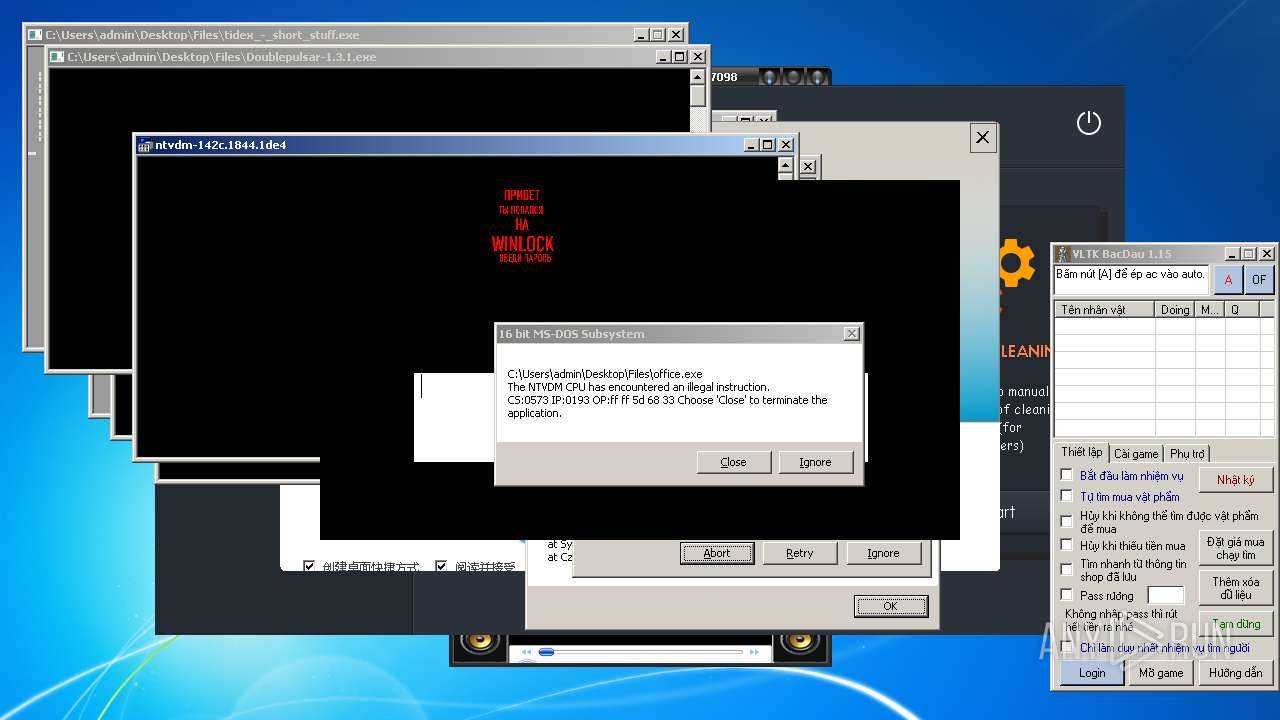Click the 'Hướng dẫn' button
This screenshot has height=720, width=1280.
[1235, 673]
